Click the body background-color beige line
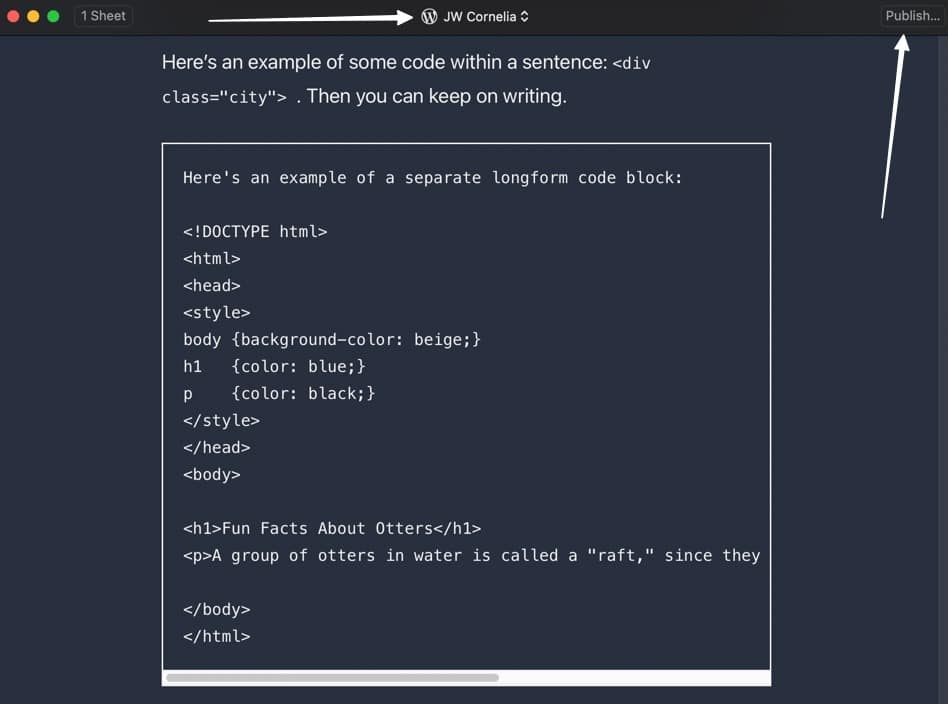The height and width of the screenshot is (704, 948). (332, 340)
